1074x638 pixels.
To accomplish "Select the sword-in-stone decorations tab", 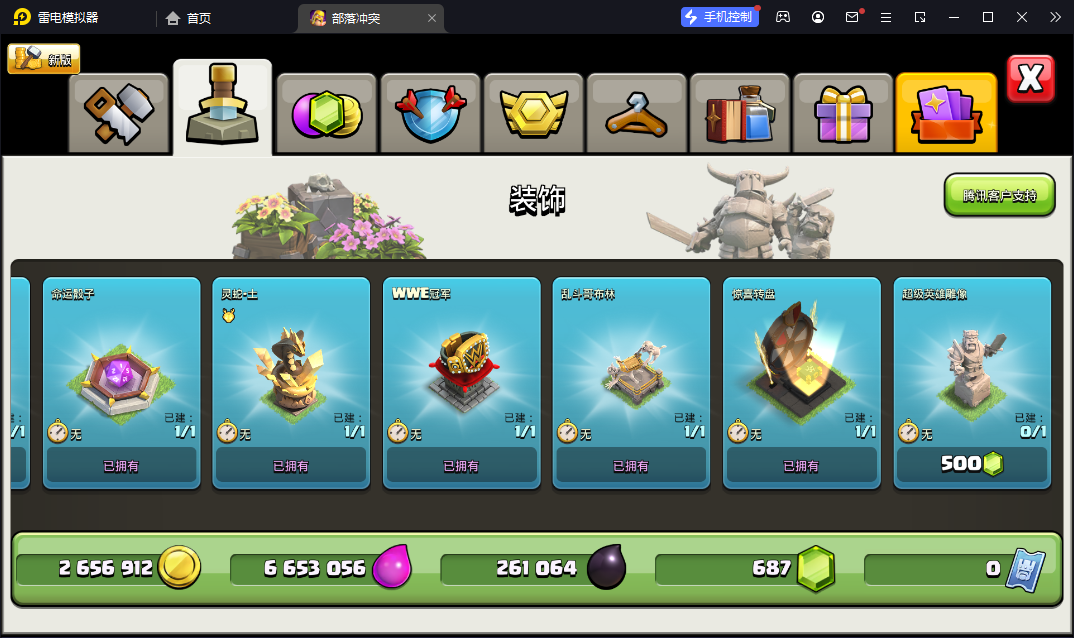I will coord(223,108).
